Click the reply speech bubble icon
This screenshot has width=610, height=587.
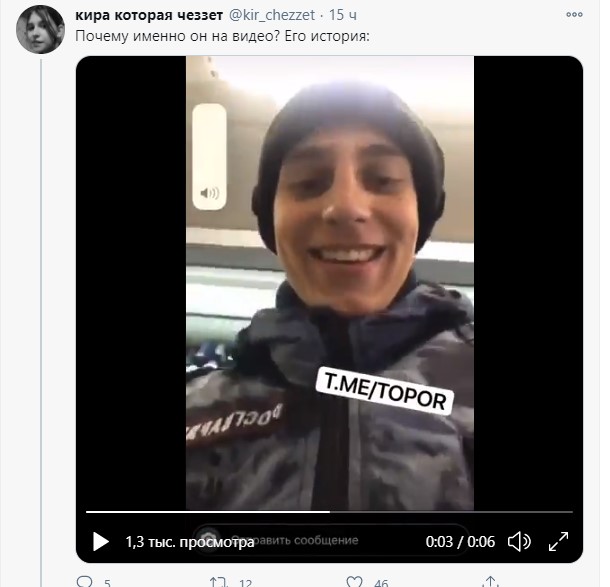coord(84,581)
